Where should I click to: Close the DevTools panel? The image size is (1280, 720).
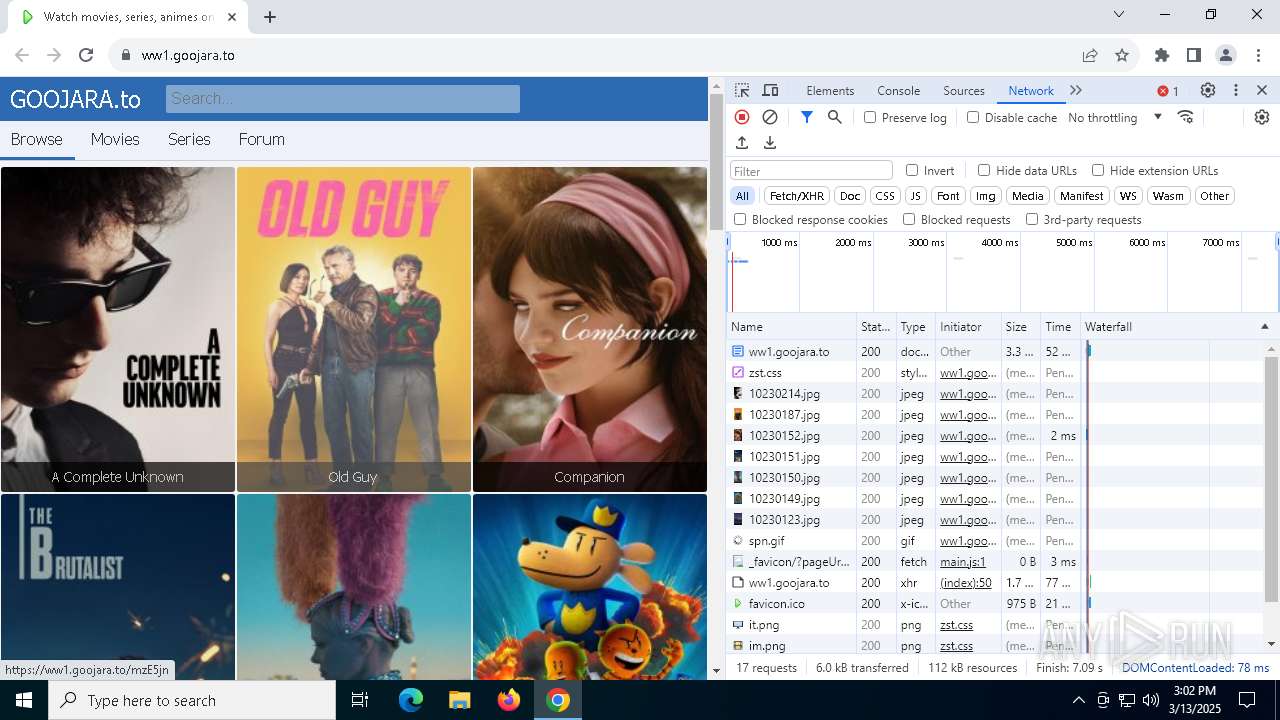(1262, 90)
